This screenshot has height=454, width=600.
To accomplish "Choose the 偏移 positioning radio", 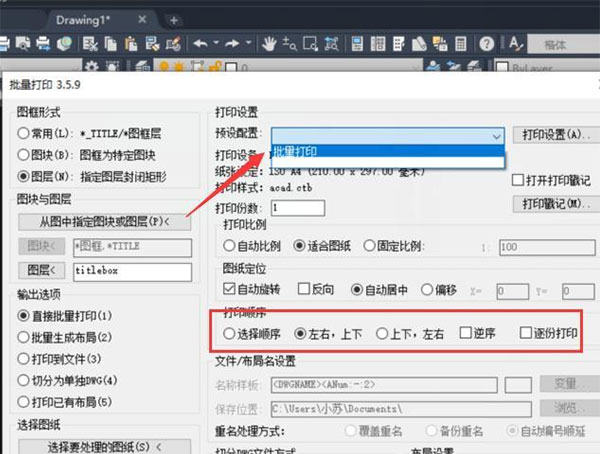I will pos(427,289).
